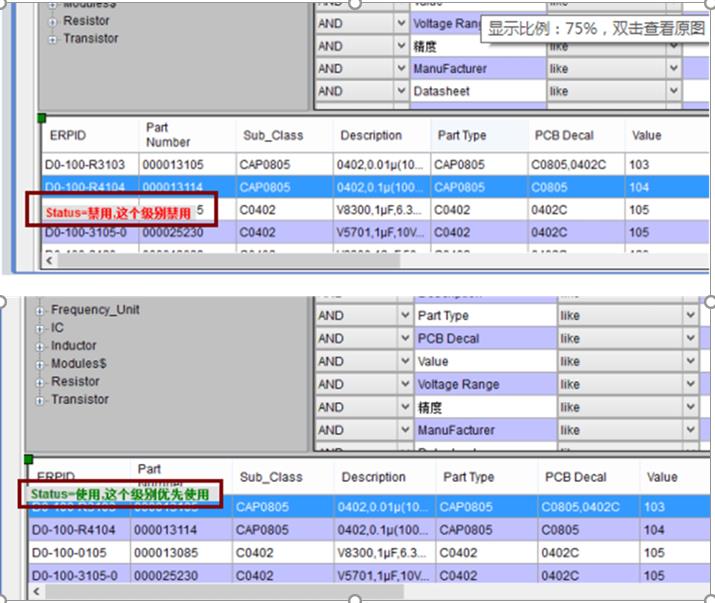
Task: Select Resistor label in the lower tree
Action: [x=75, y=381]
